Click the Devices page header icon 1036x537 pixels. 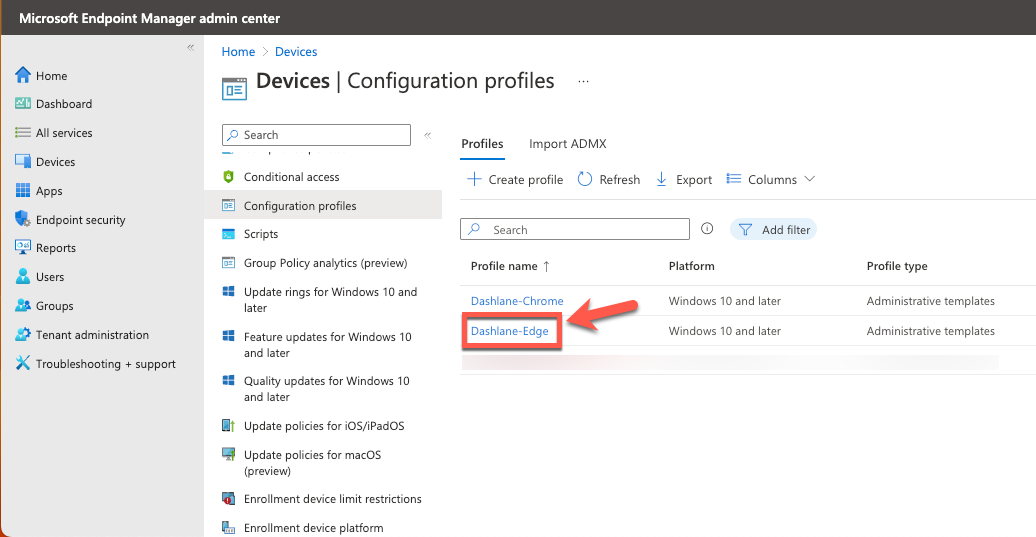235,89
